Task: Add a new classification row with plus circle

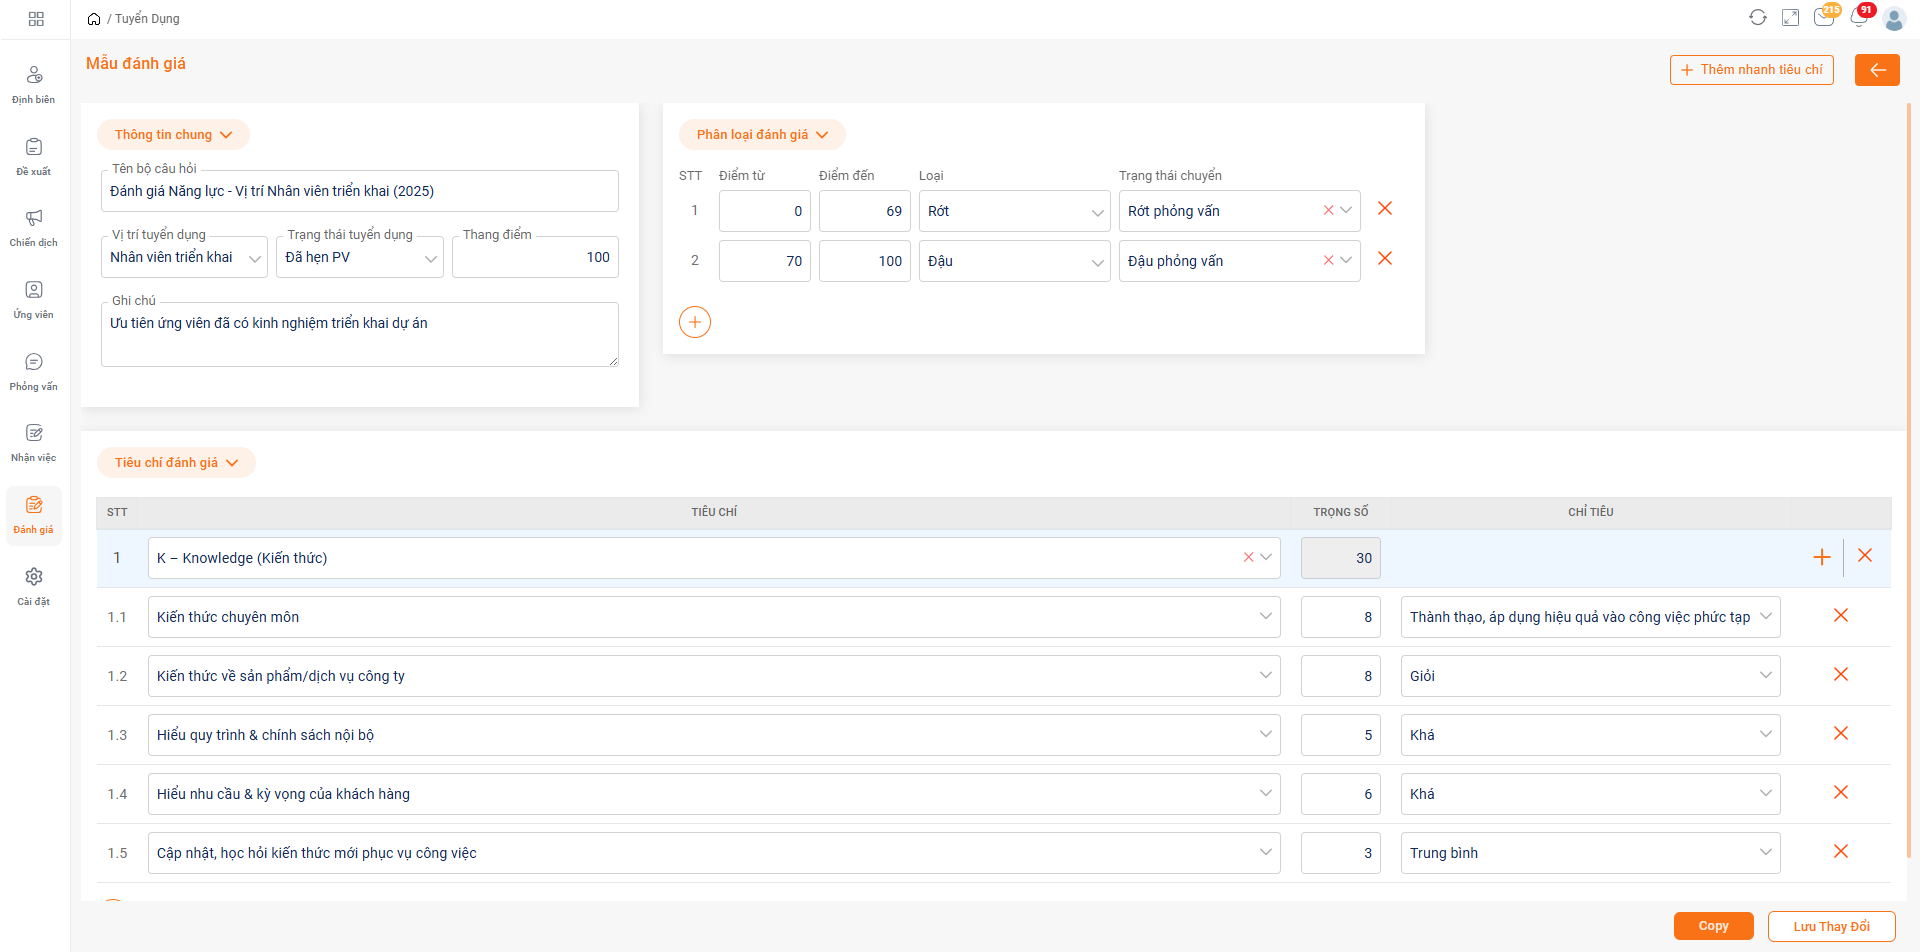Action: 694,322
